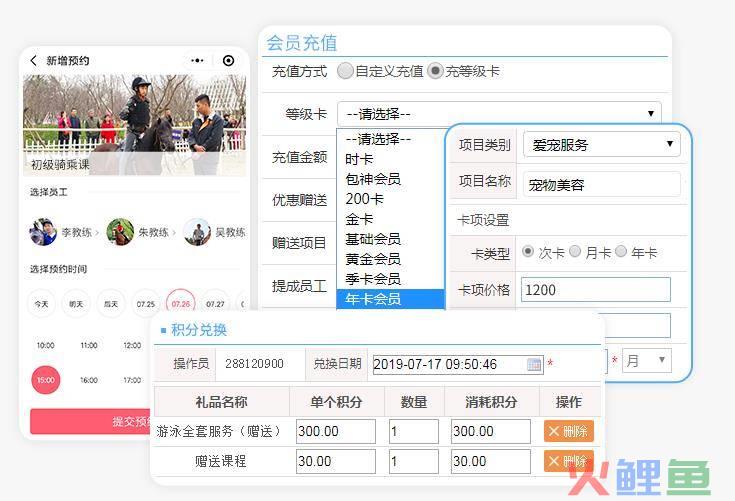Select 07.25 date chip
Image resolution: width=735 pixels, height=501 pixels.
[x=146, y=304]
